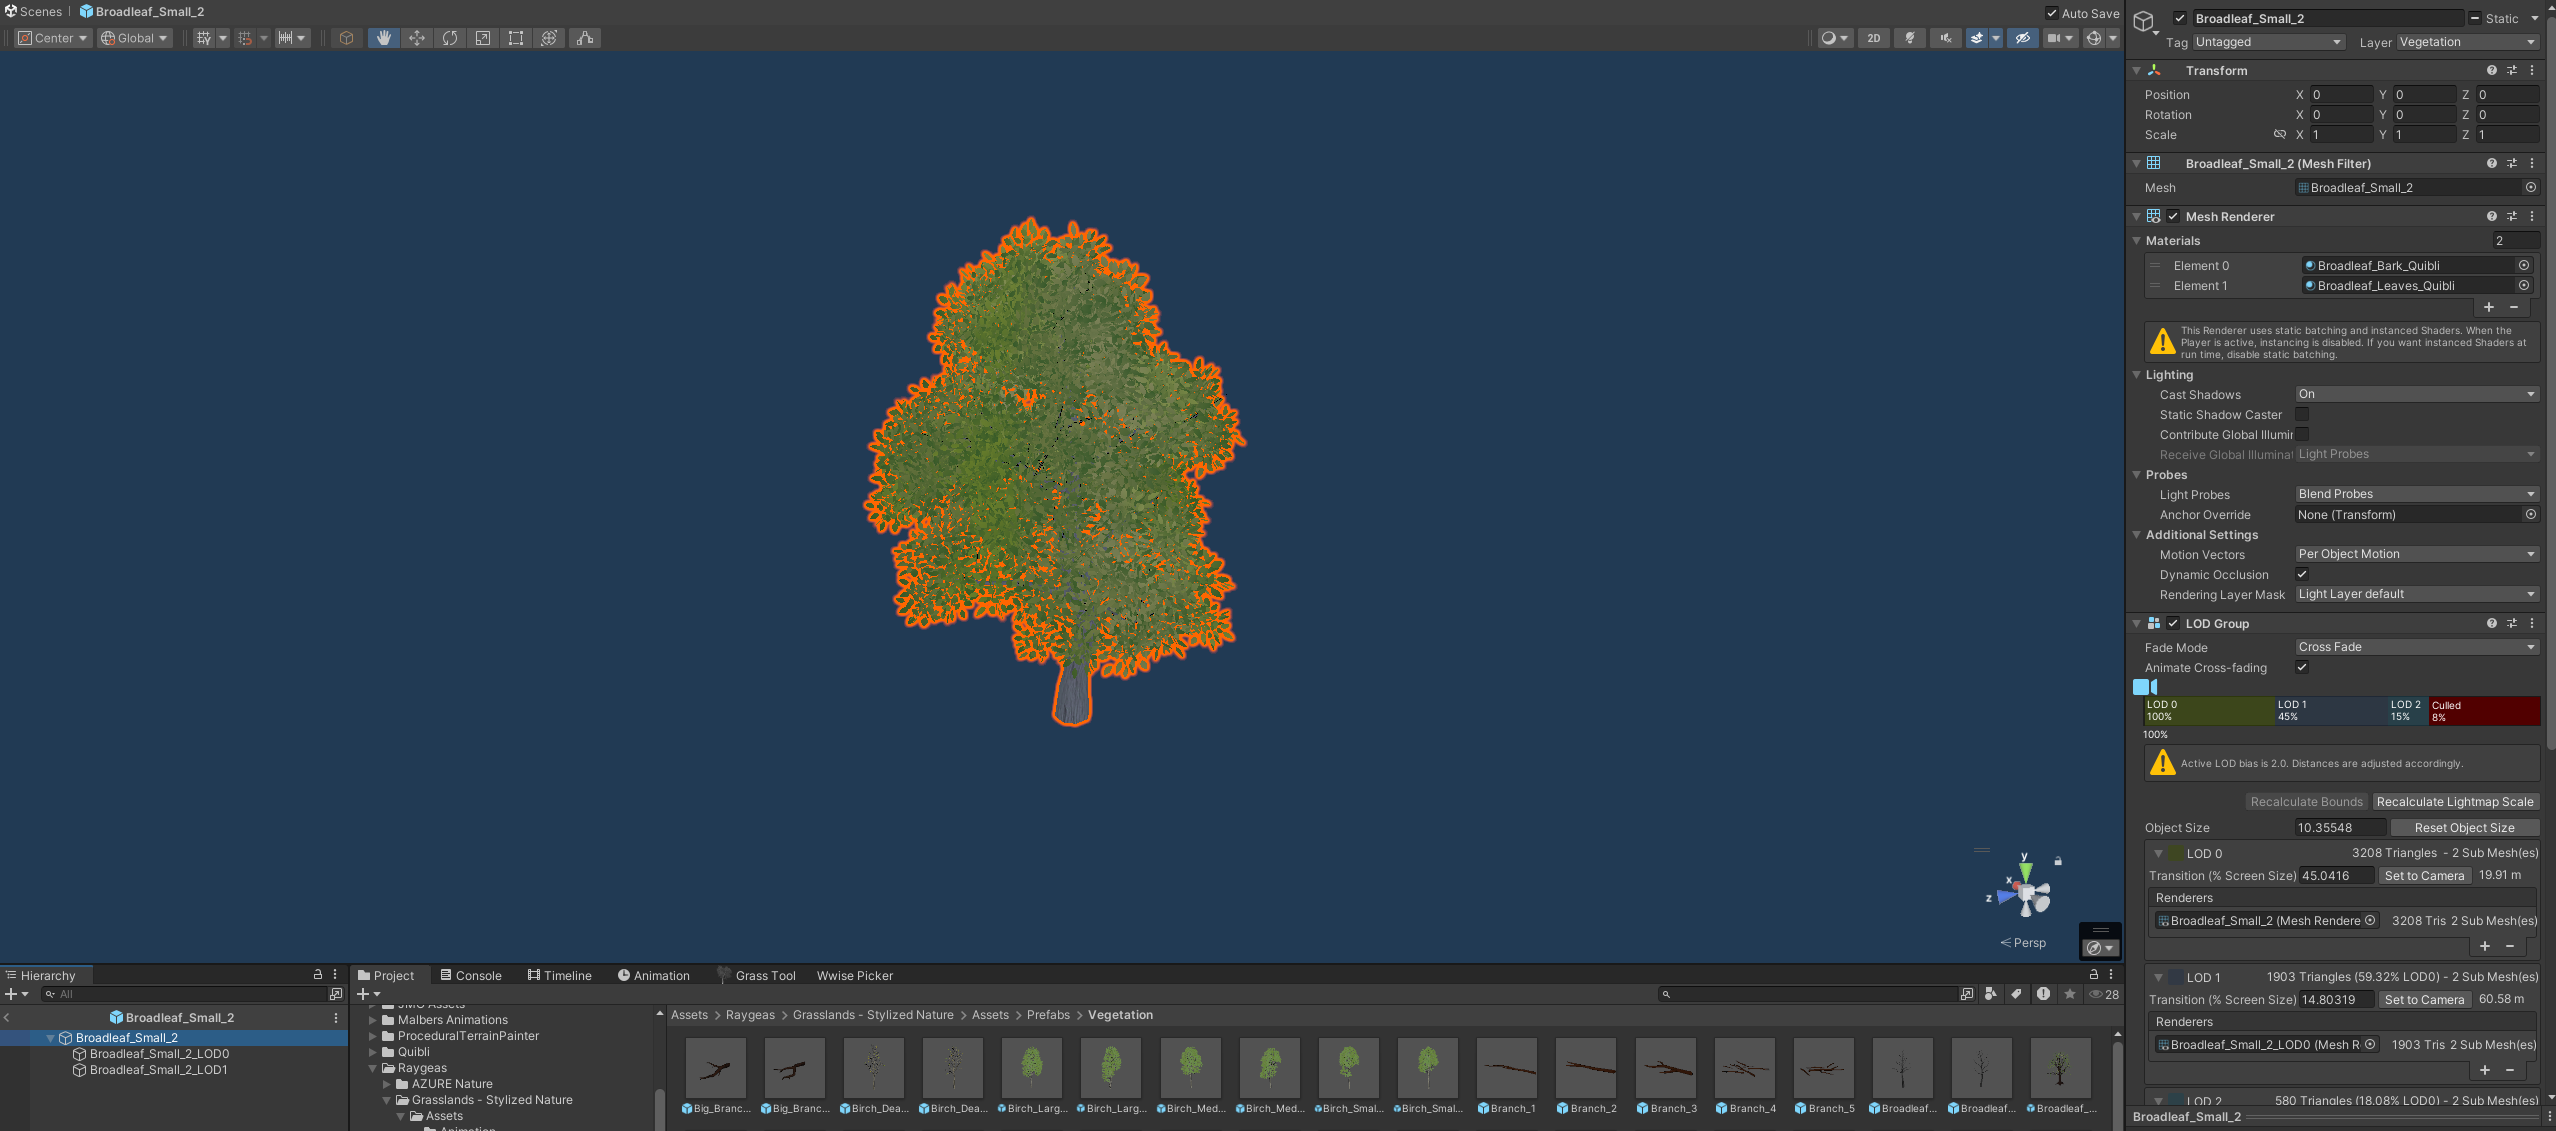2556x1131 pixels.
Task: Collapse Broadleaf_Small_2 in the Hierarchy
Action: tap(50, 1038)
